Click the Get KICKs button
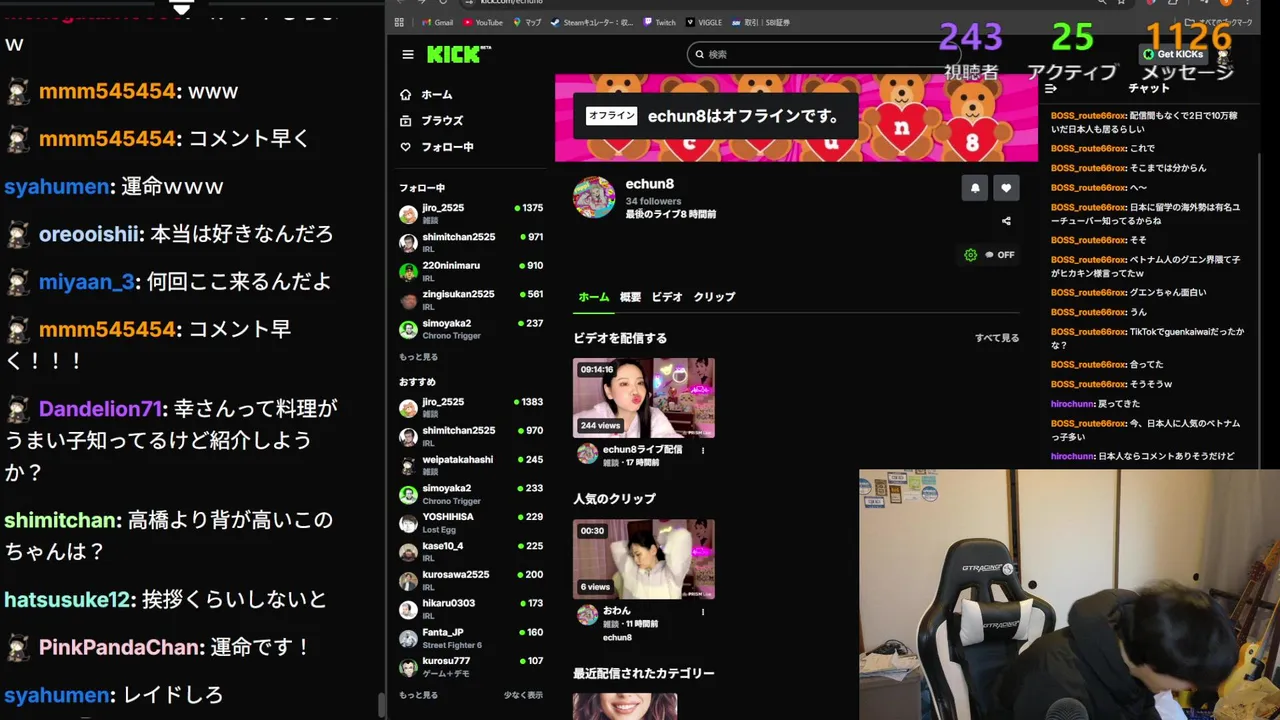 (1174, 54)
